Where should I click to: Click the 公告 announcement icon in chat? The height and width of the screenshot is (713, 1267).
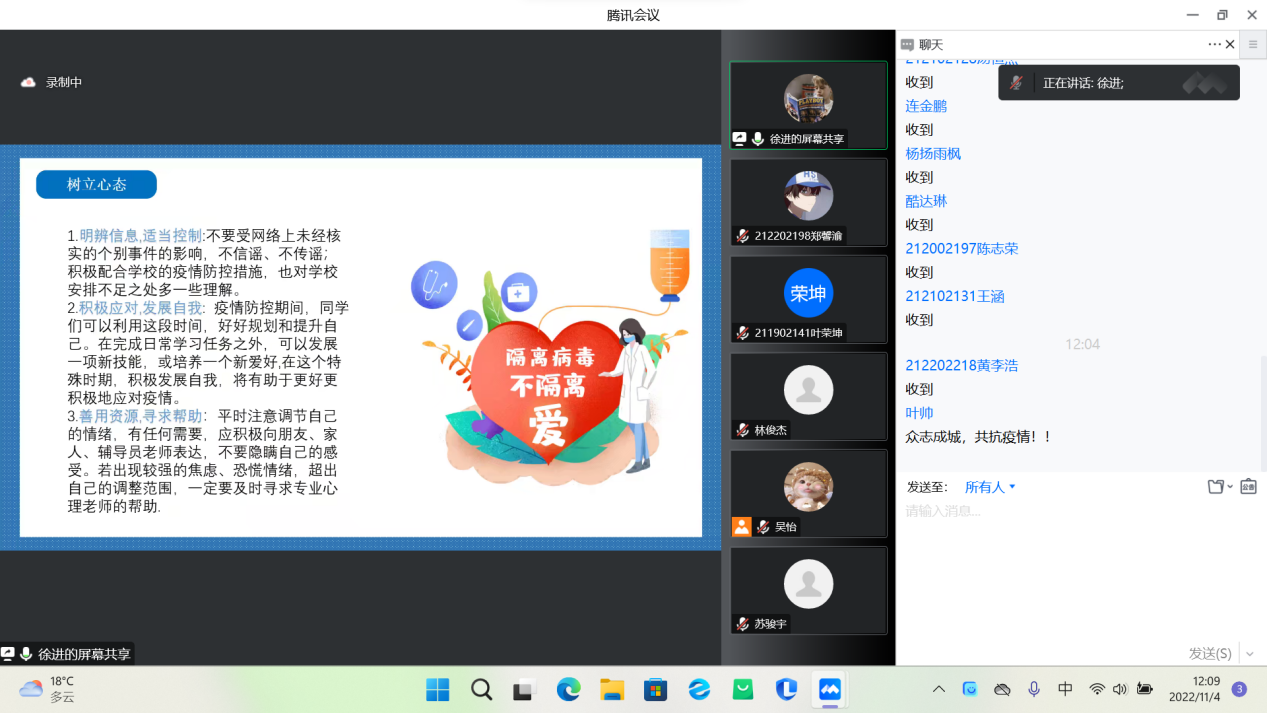(1247, 487)
